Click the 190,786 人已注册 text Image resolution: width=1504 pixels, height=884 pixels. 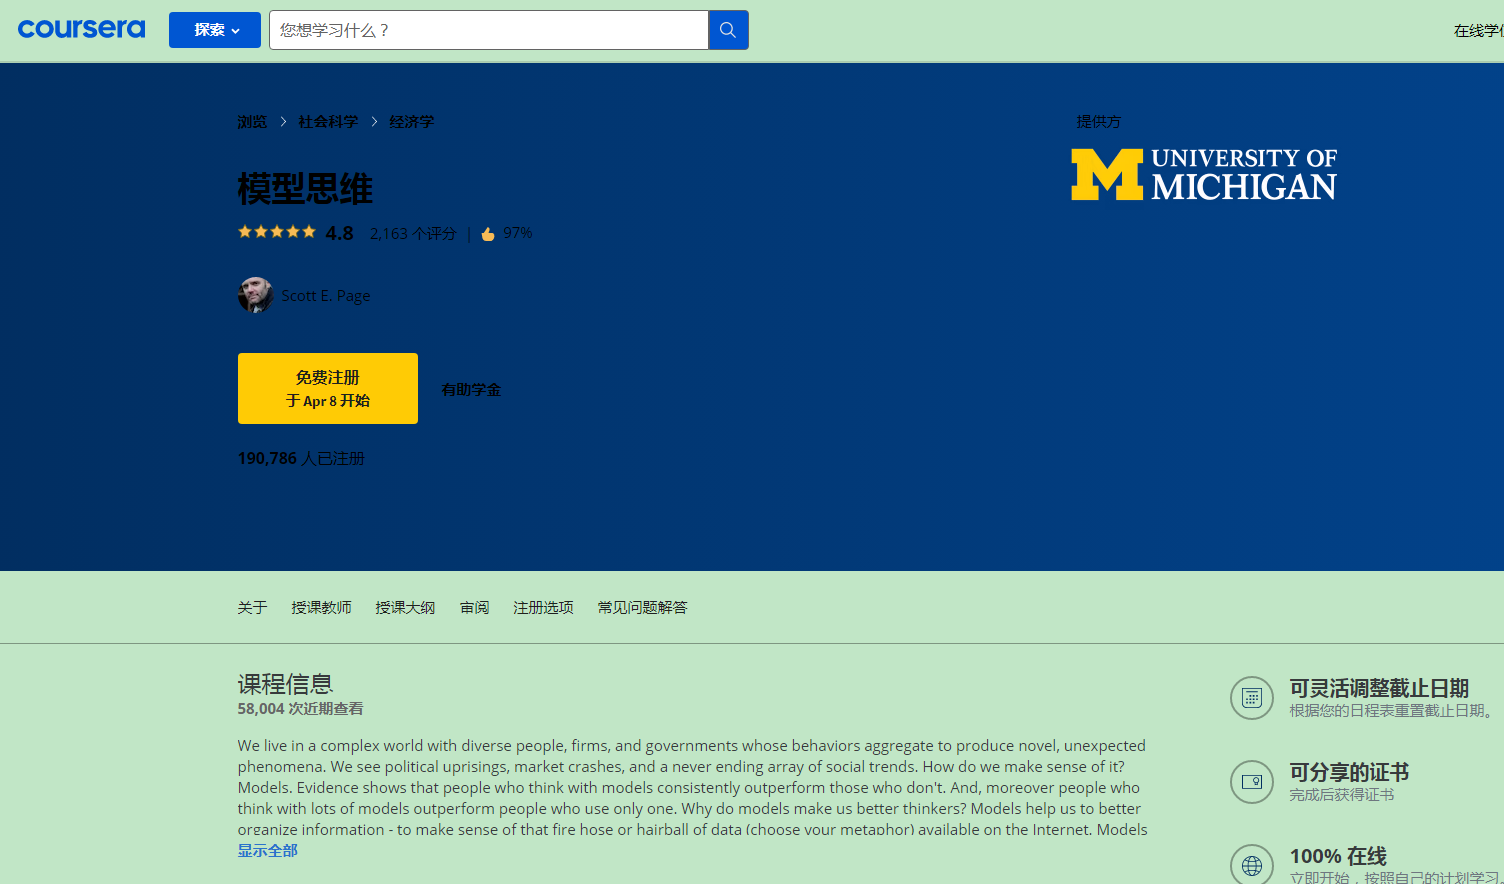[x=301, y=459]
